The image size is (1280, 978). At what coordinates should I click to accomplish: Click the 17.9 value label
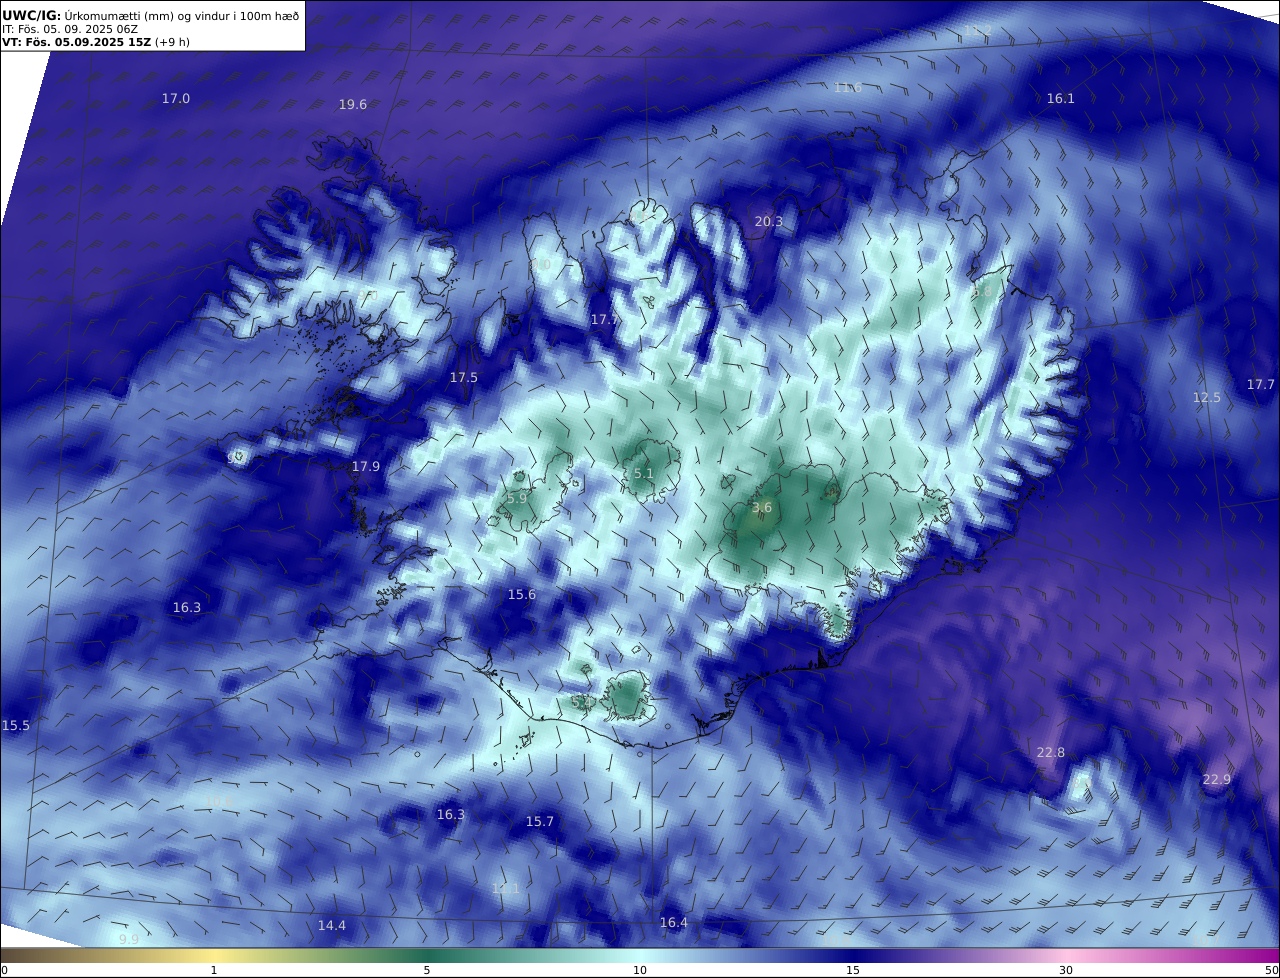pos(366,466)
